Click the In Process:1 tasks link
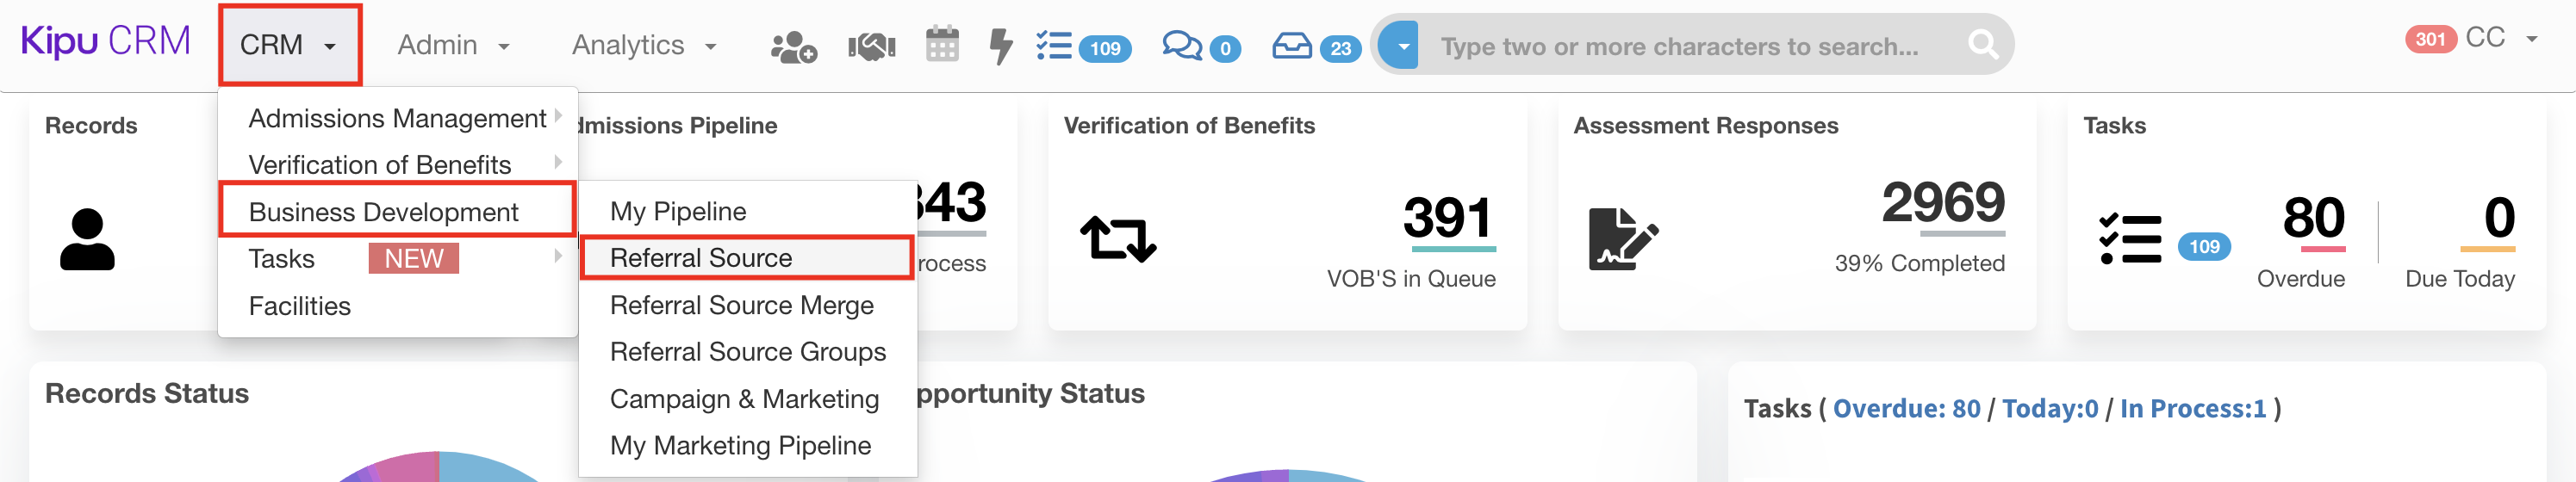Screen dimensions: 2576x482 2192,408
